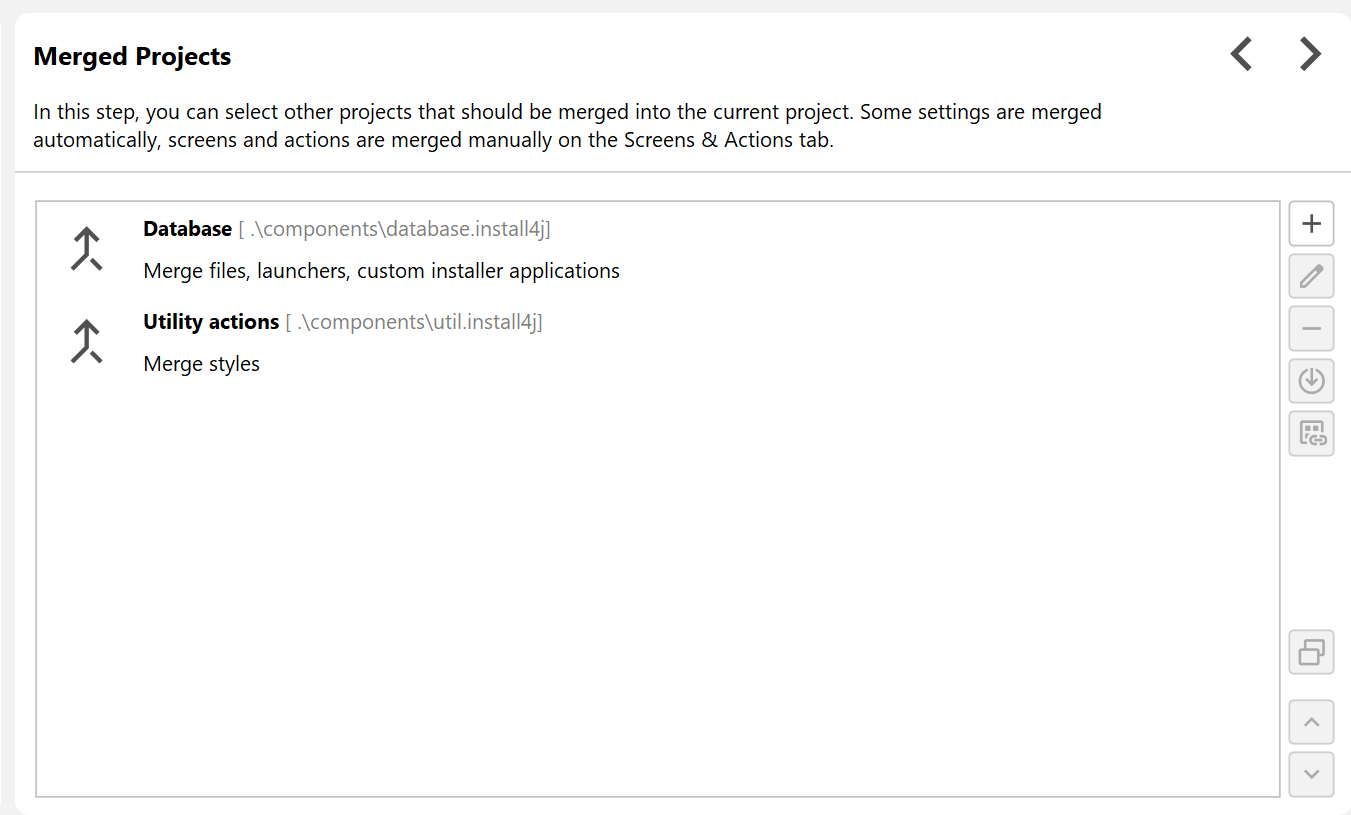Screen dimensions: 1351x815
Task: Select the Utility actions merged project
Action: click(x=211, y=322)
